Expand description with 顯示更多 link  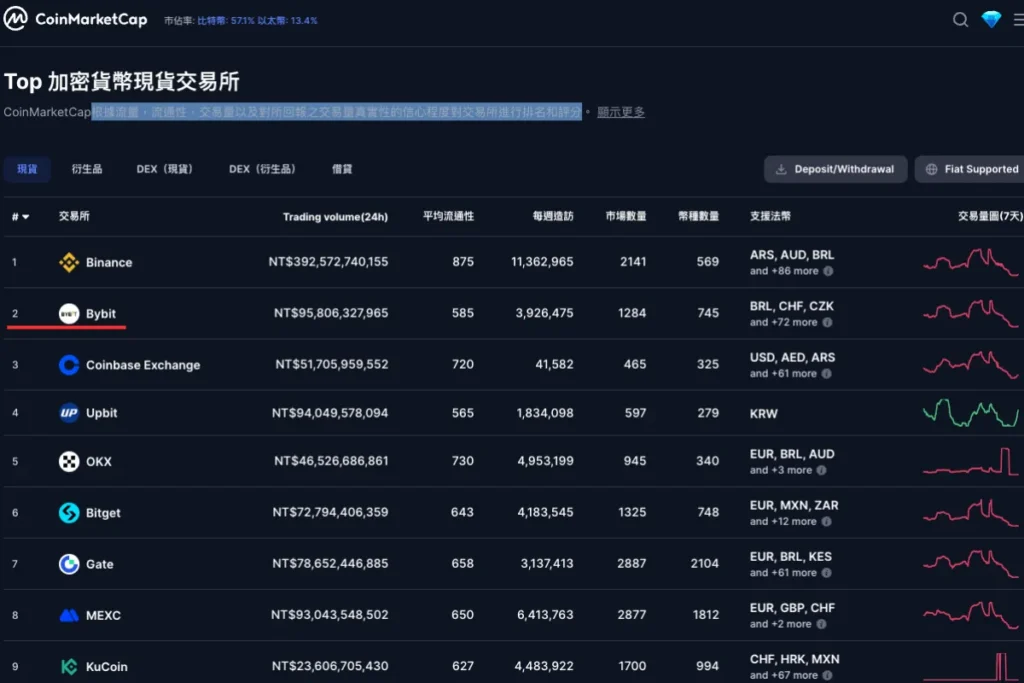pyautogui.click(x=621, y=112)
